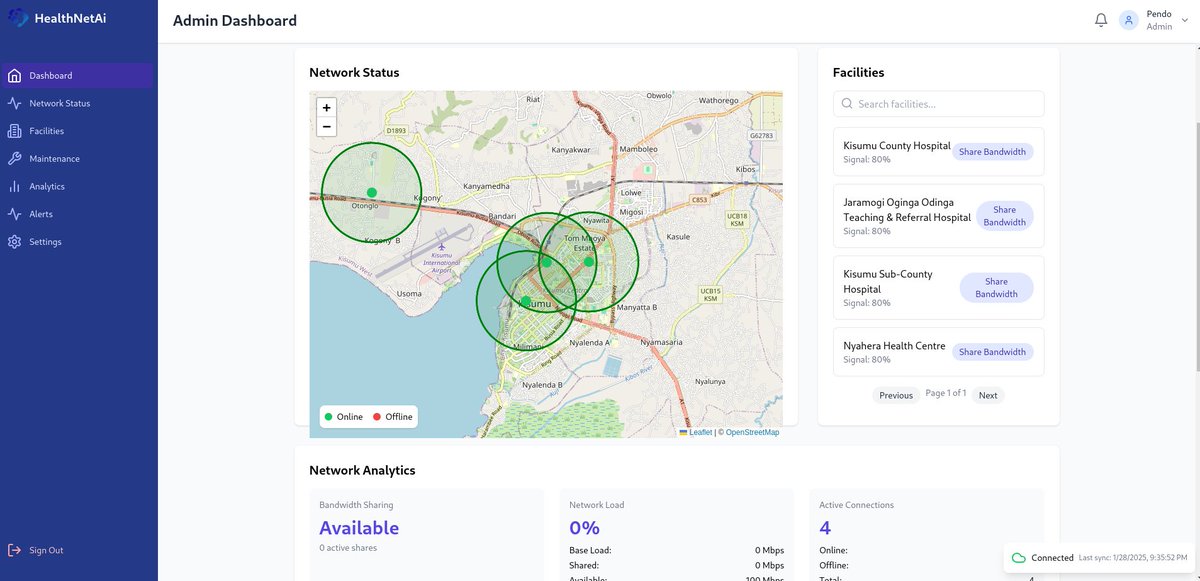This screenshot has width=1200, height=581.
Task: Open Settings in the sidebar
Action: 79,242
